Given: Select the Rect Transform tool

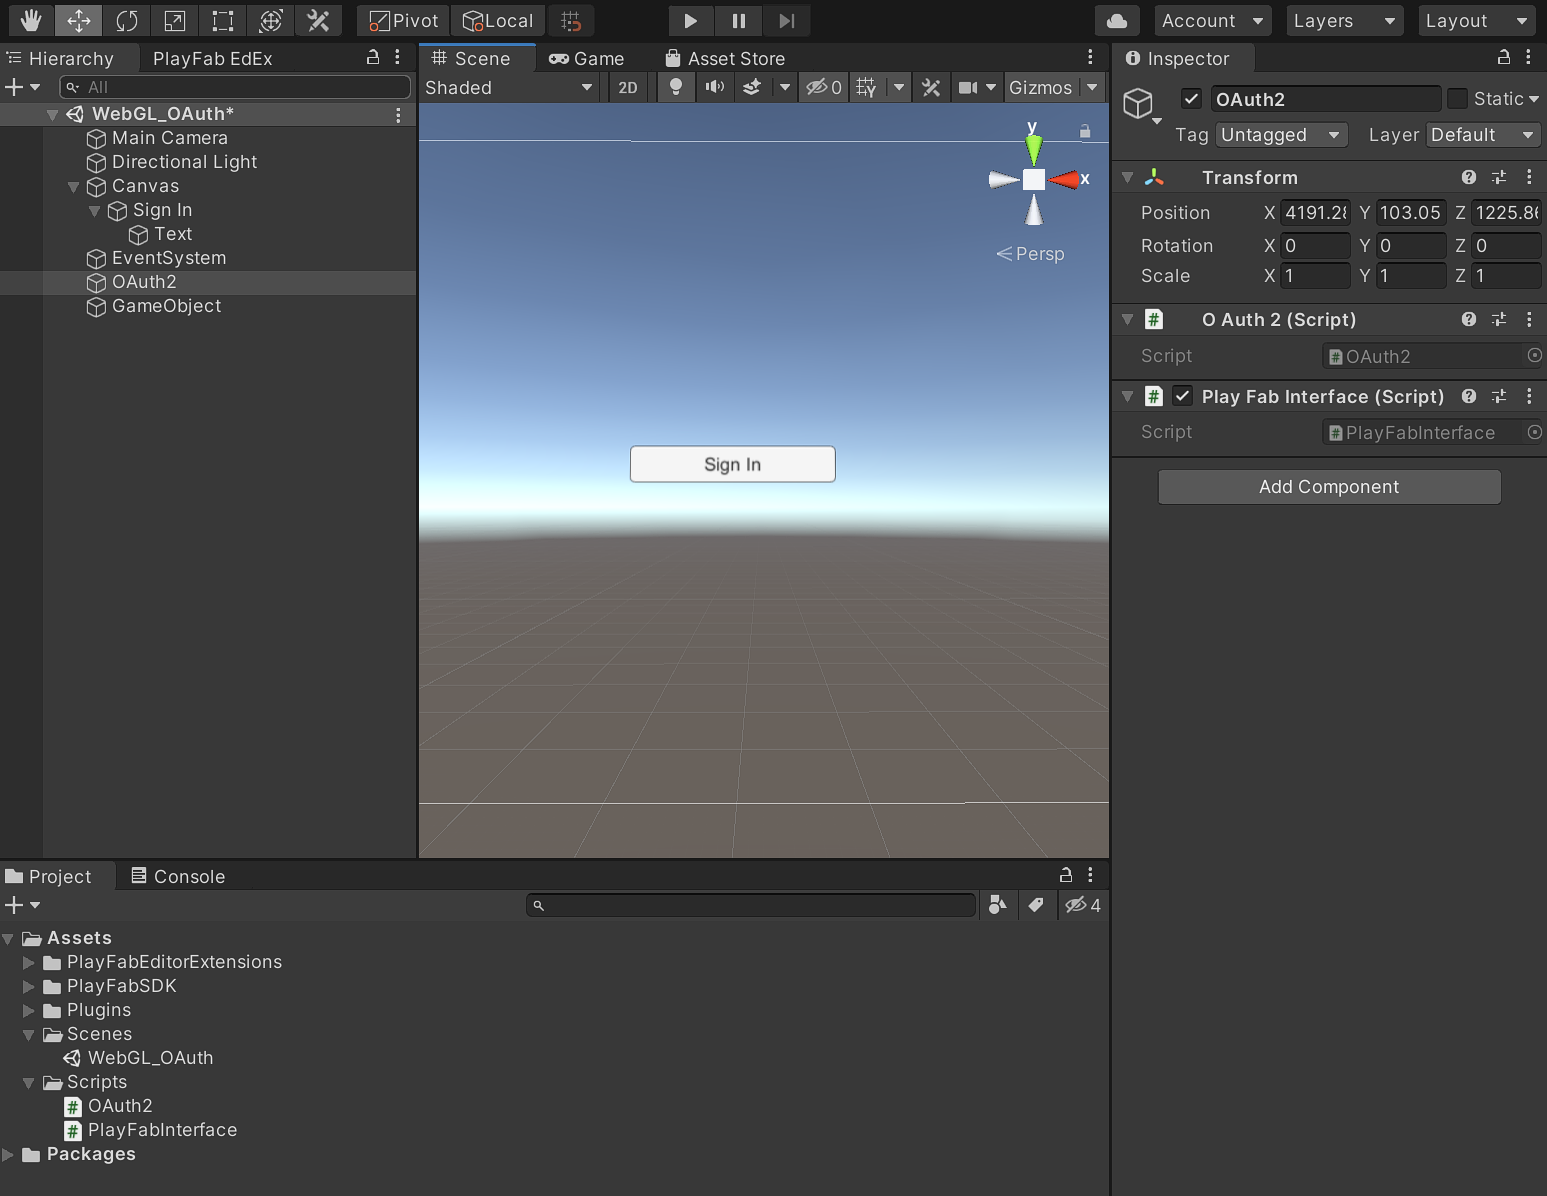Looking at the screenshot, I should click(223, 20).
